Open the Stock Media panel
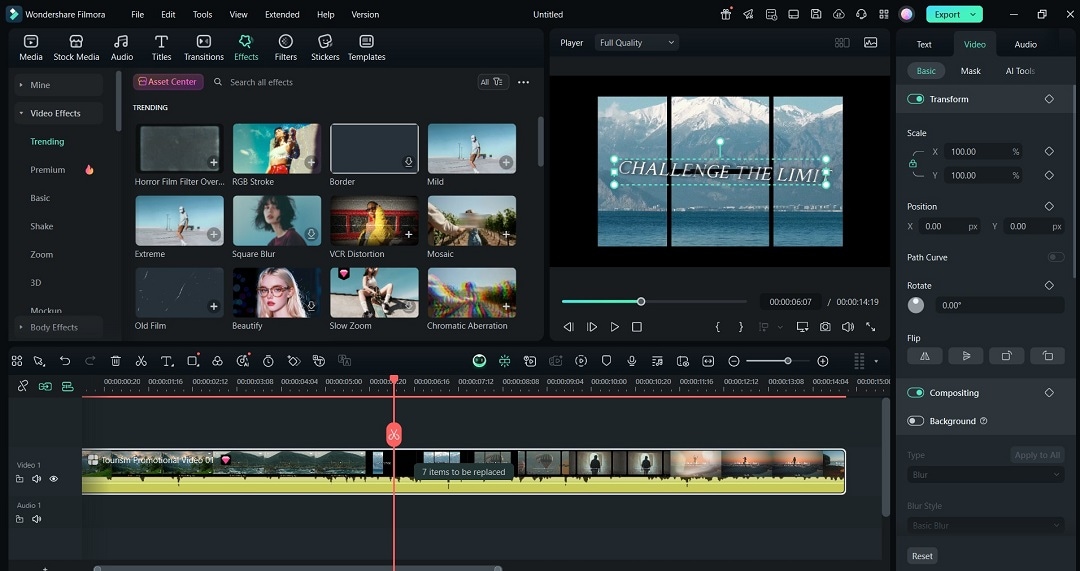 (x=76, y=48)
